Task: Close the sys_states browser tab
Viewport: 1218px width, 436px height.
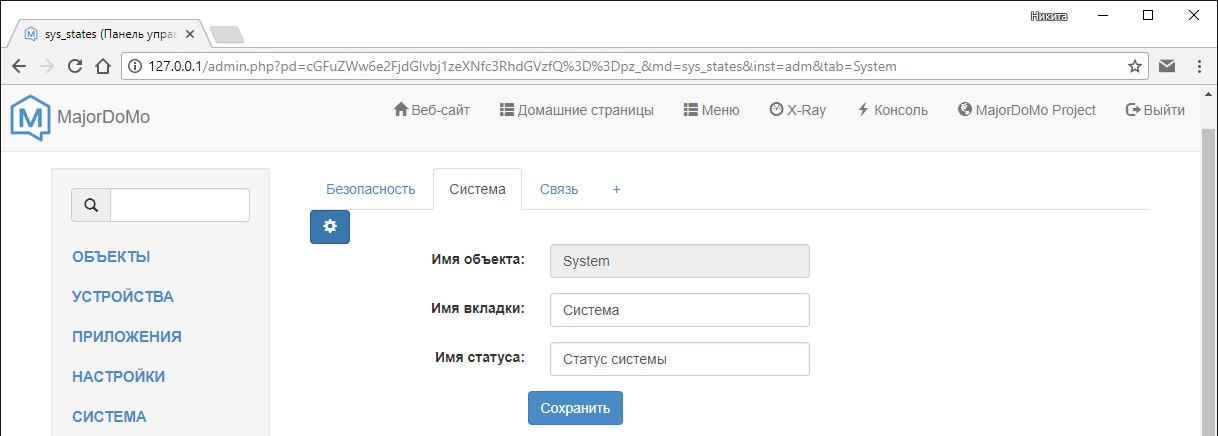Action: click(x=190, y=34)
